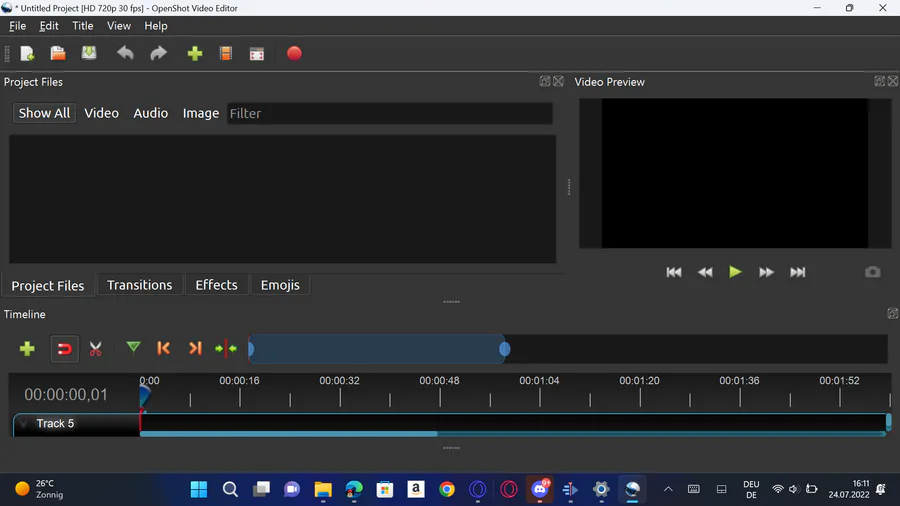Filter project files by Image
900x506 pixels.
201,113
